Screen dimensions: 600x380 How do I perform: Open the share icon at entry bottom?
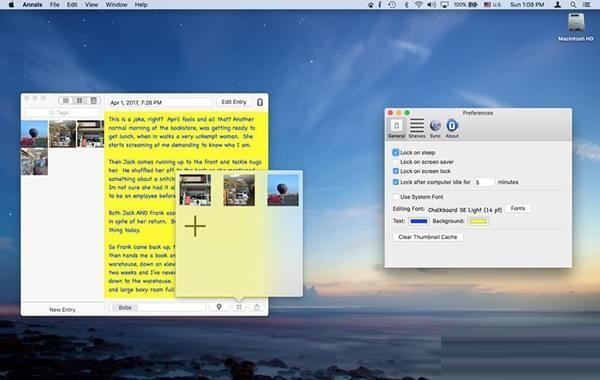click(x=257, y=307)
